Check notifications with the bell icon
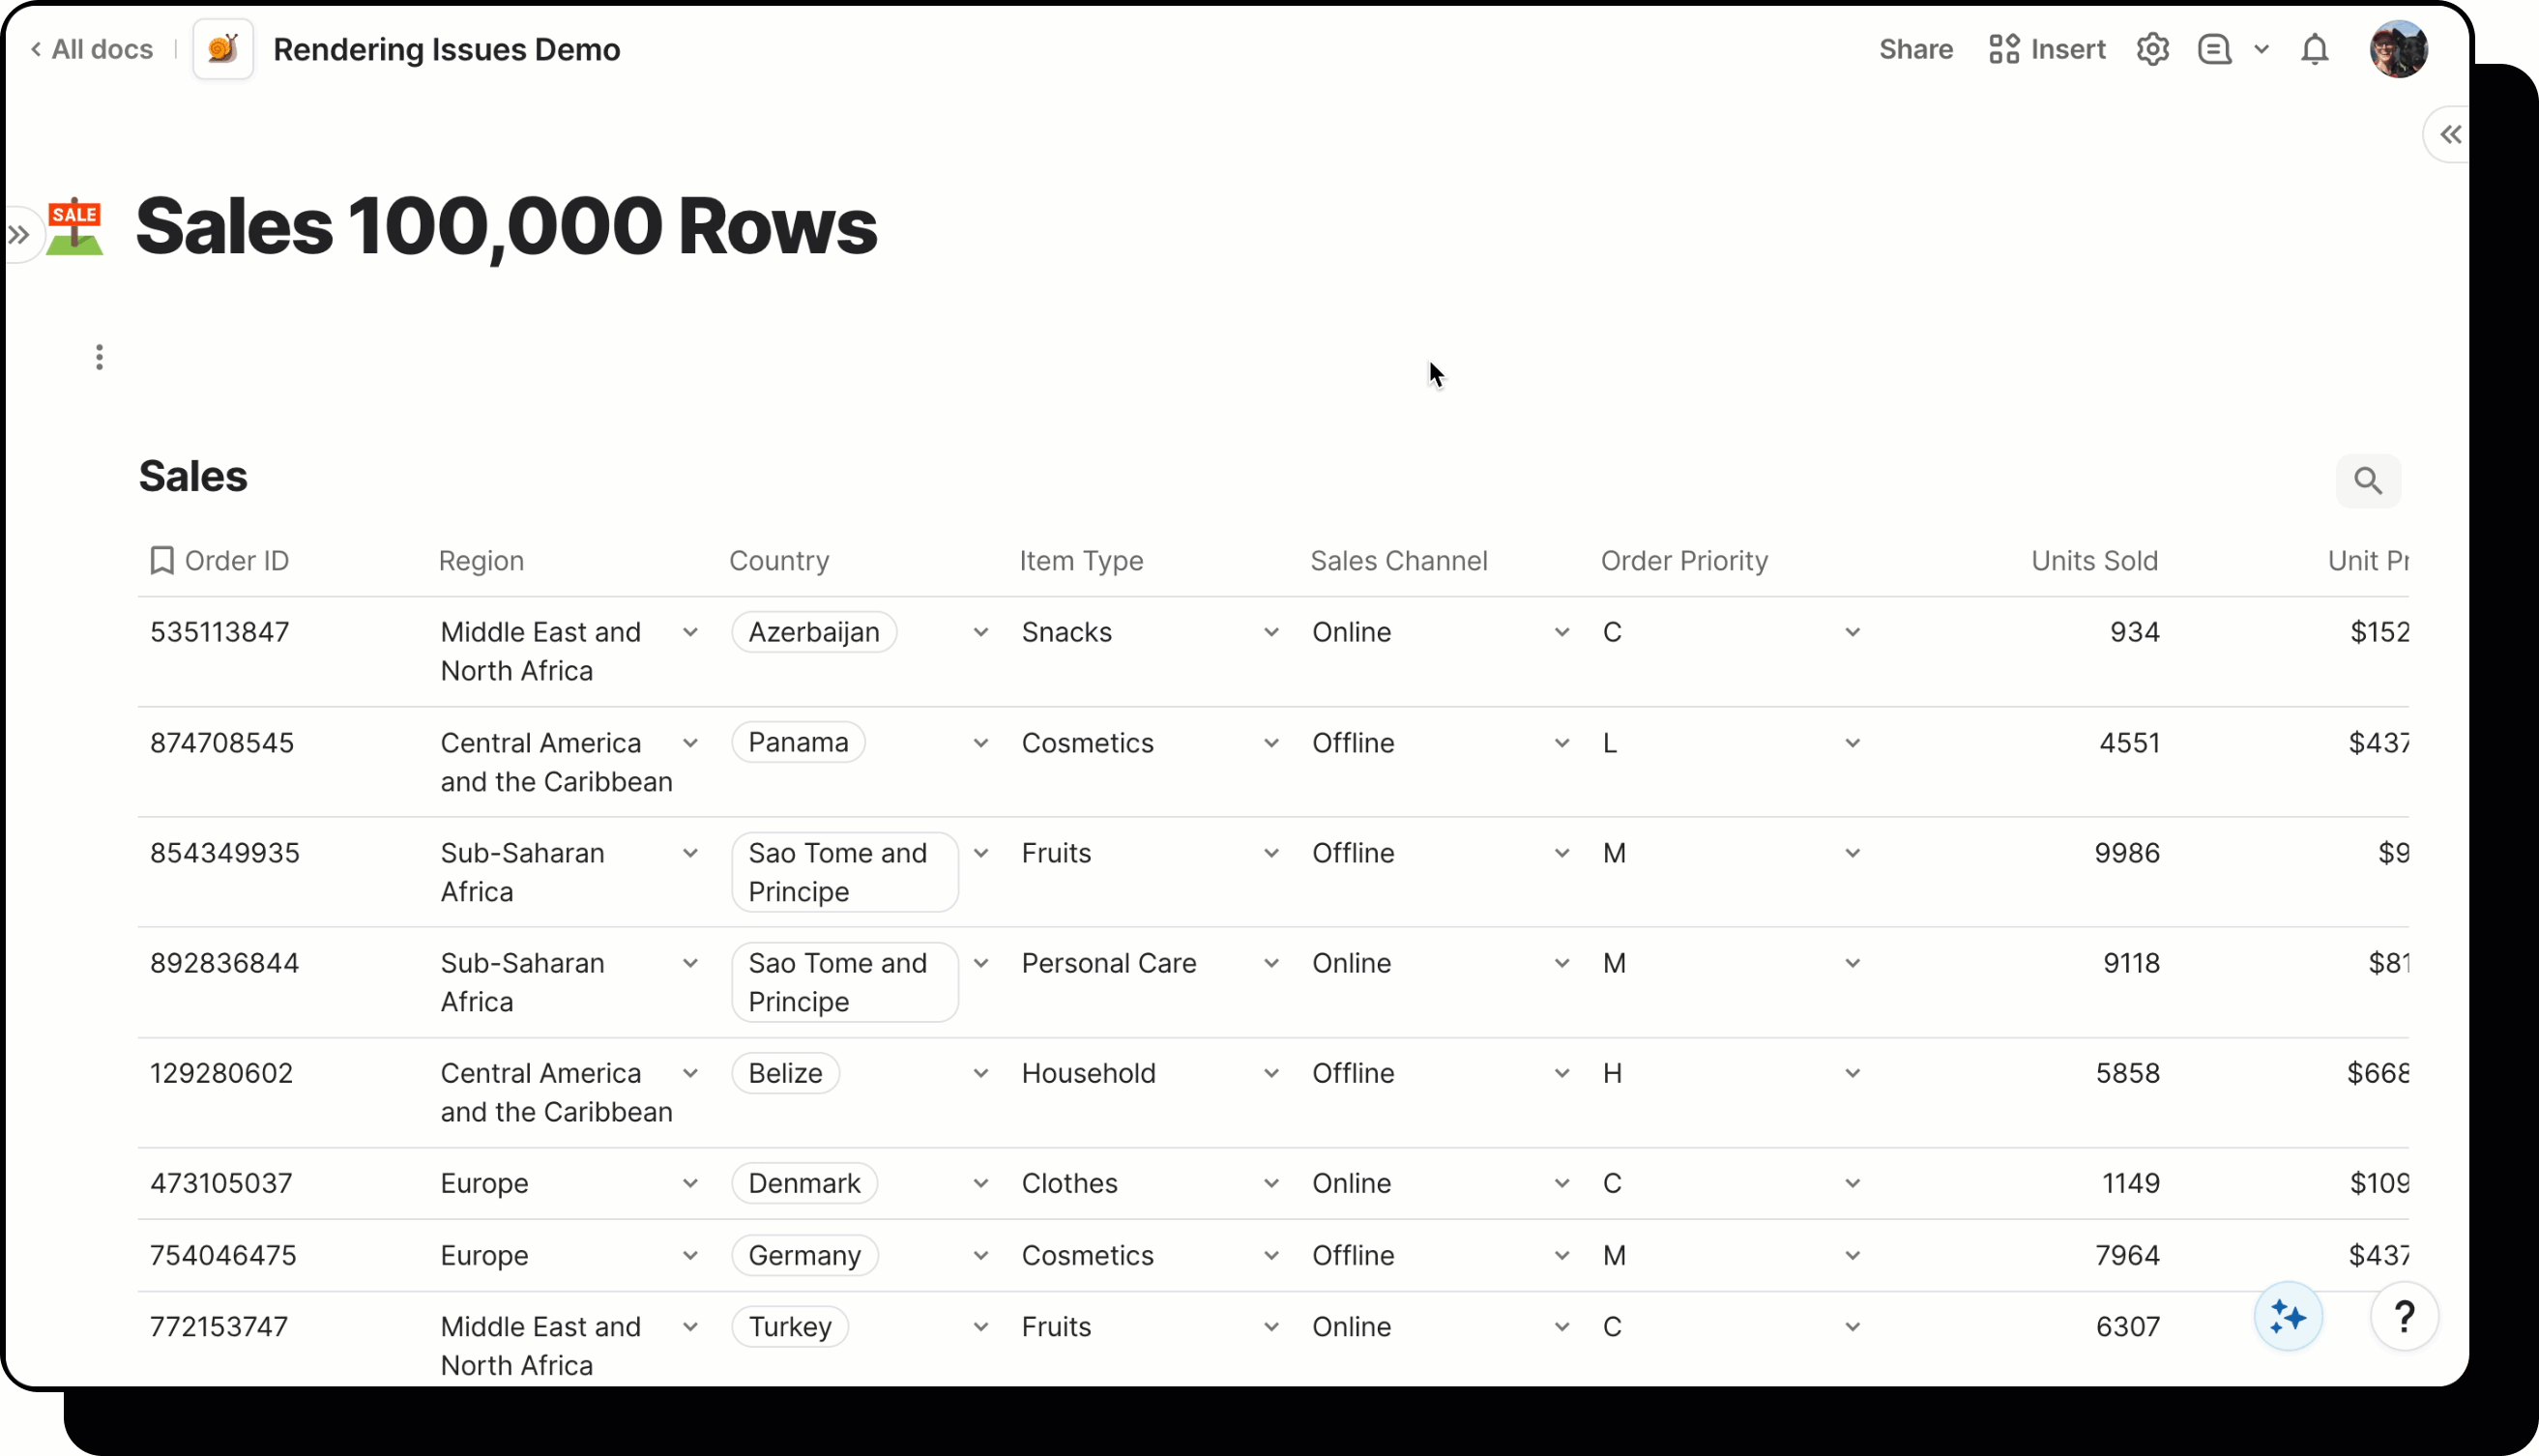The height and width of the screenshot is (1456, 2539). [x=2315, y=49]
